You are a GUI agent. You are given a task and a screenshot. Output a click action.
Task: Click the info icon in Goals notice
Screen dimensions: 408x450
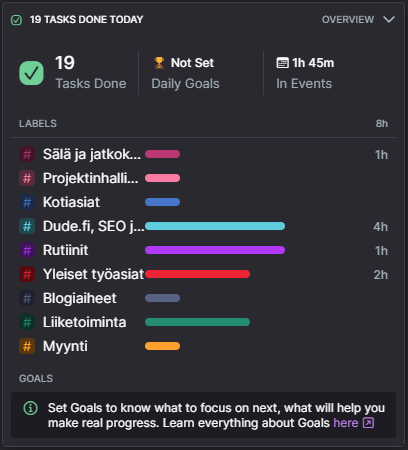[x=31, y=408]
